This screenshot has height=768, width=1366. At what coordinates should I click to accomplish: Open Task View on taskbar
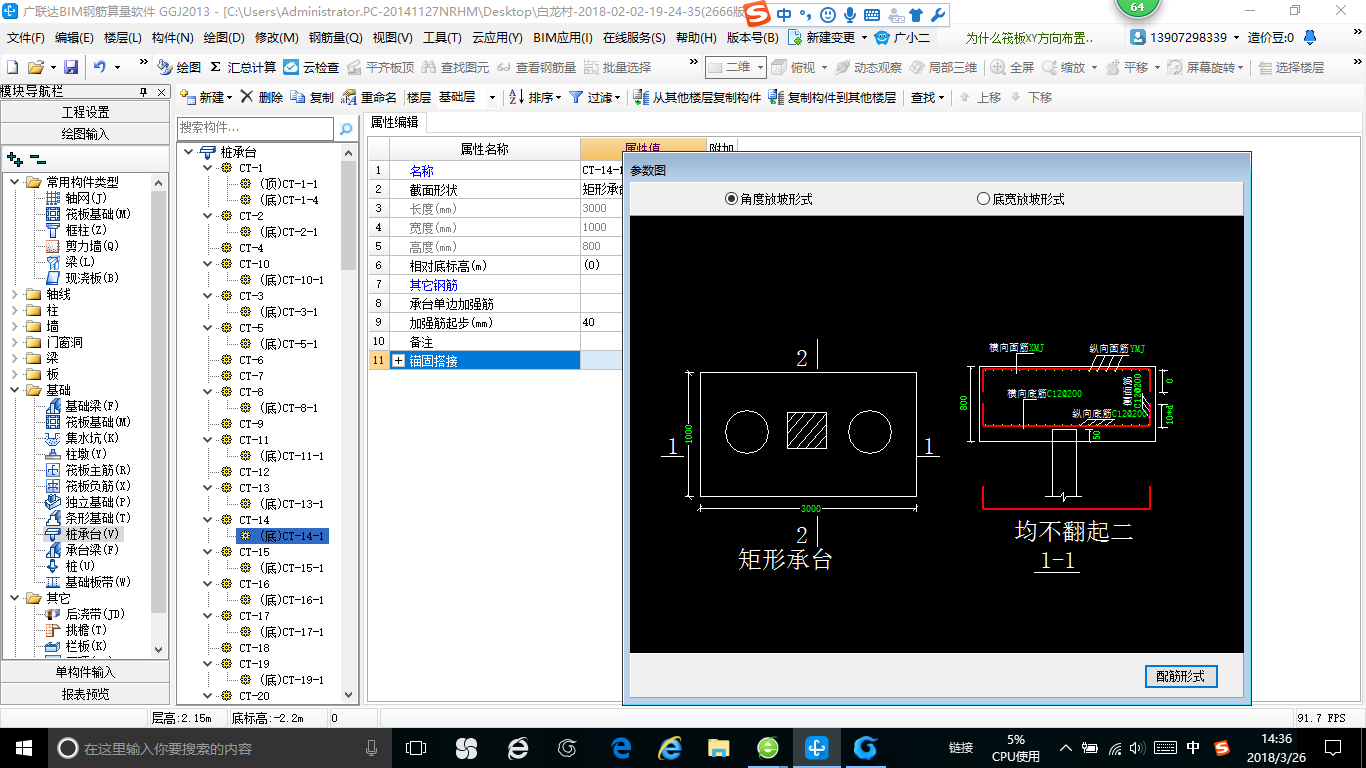[x=415, y=747]
